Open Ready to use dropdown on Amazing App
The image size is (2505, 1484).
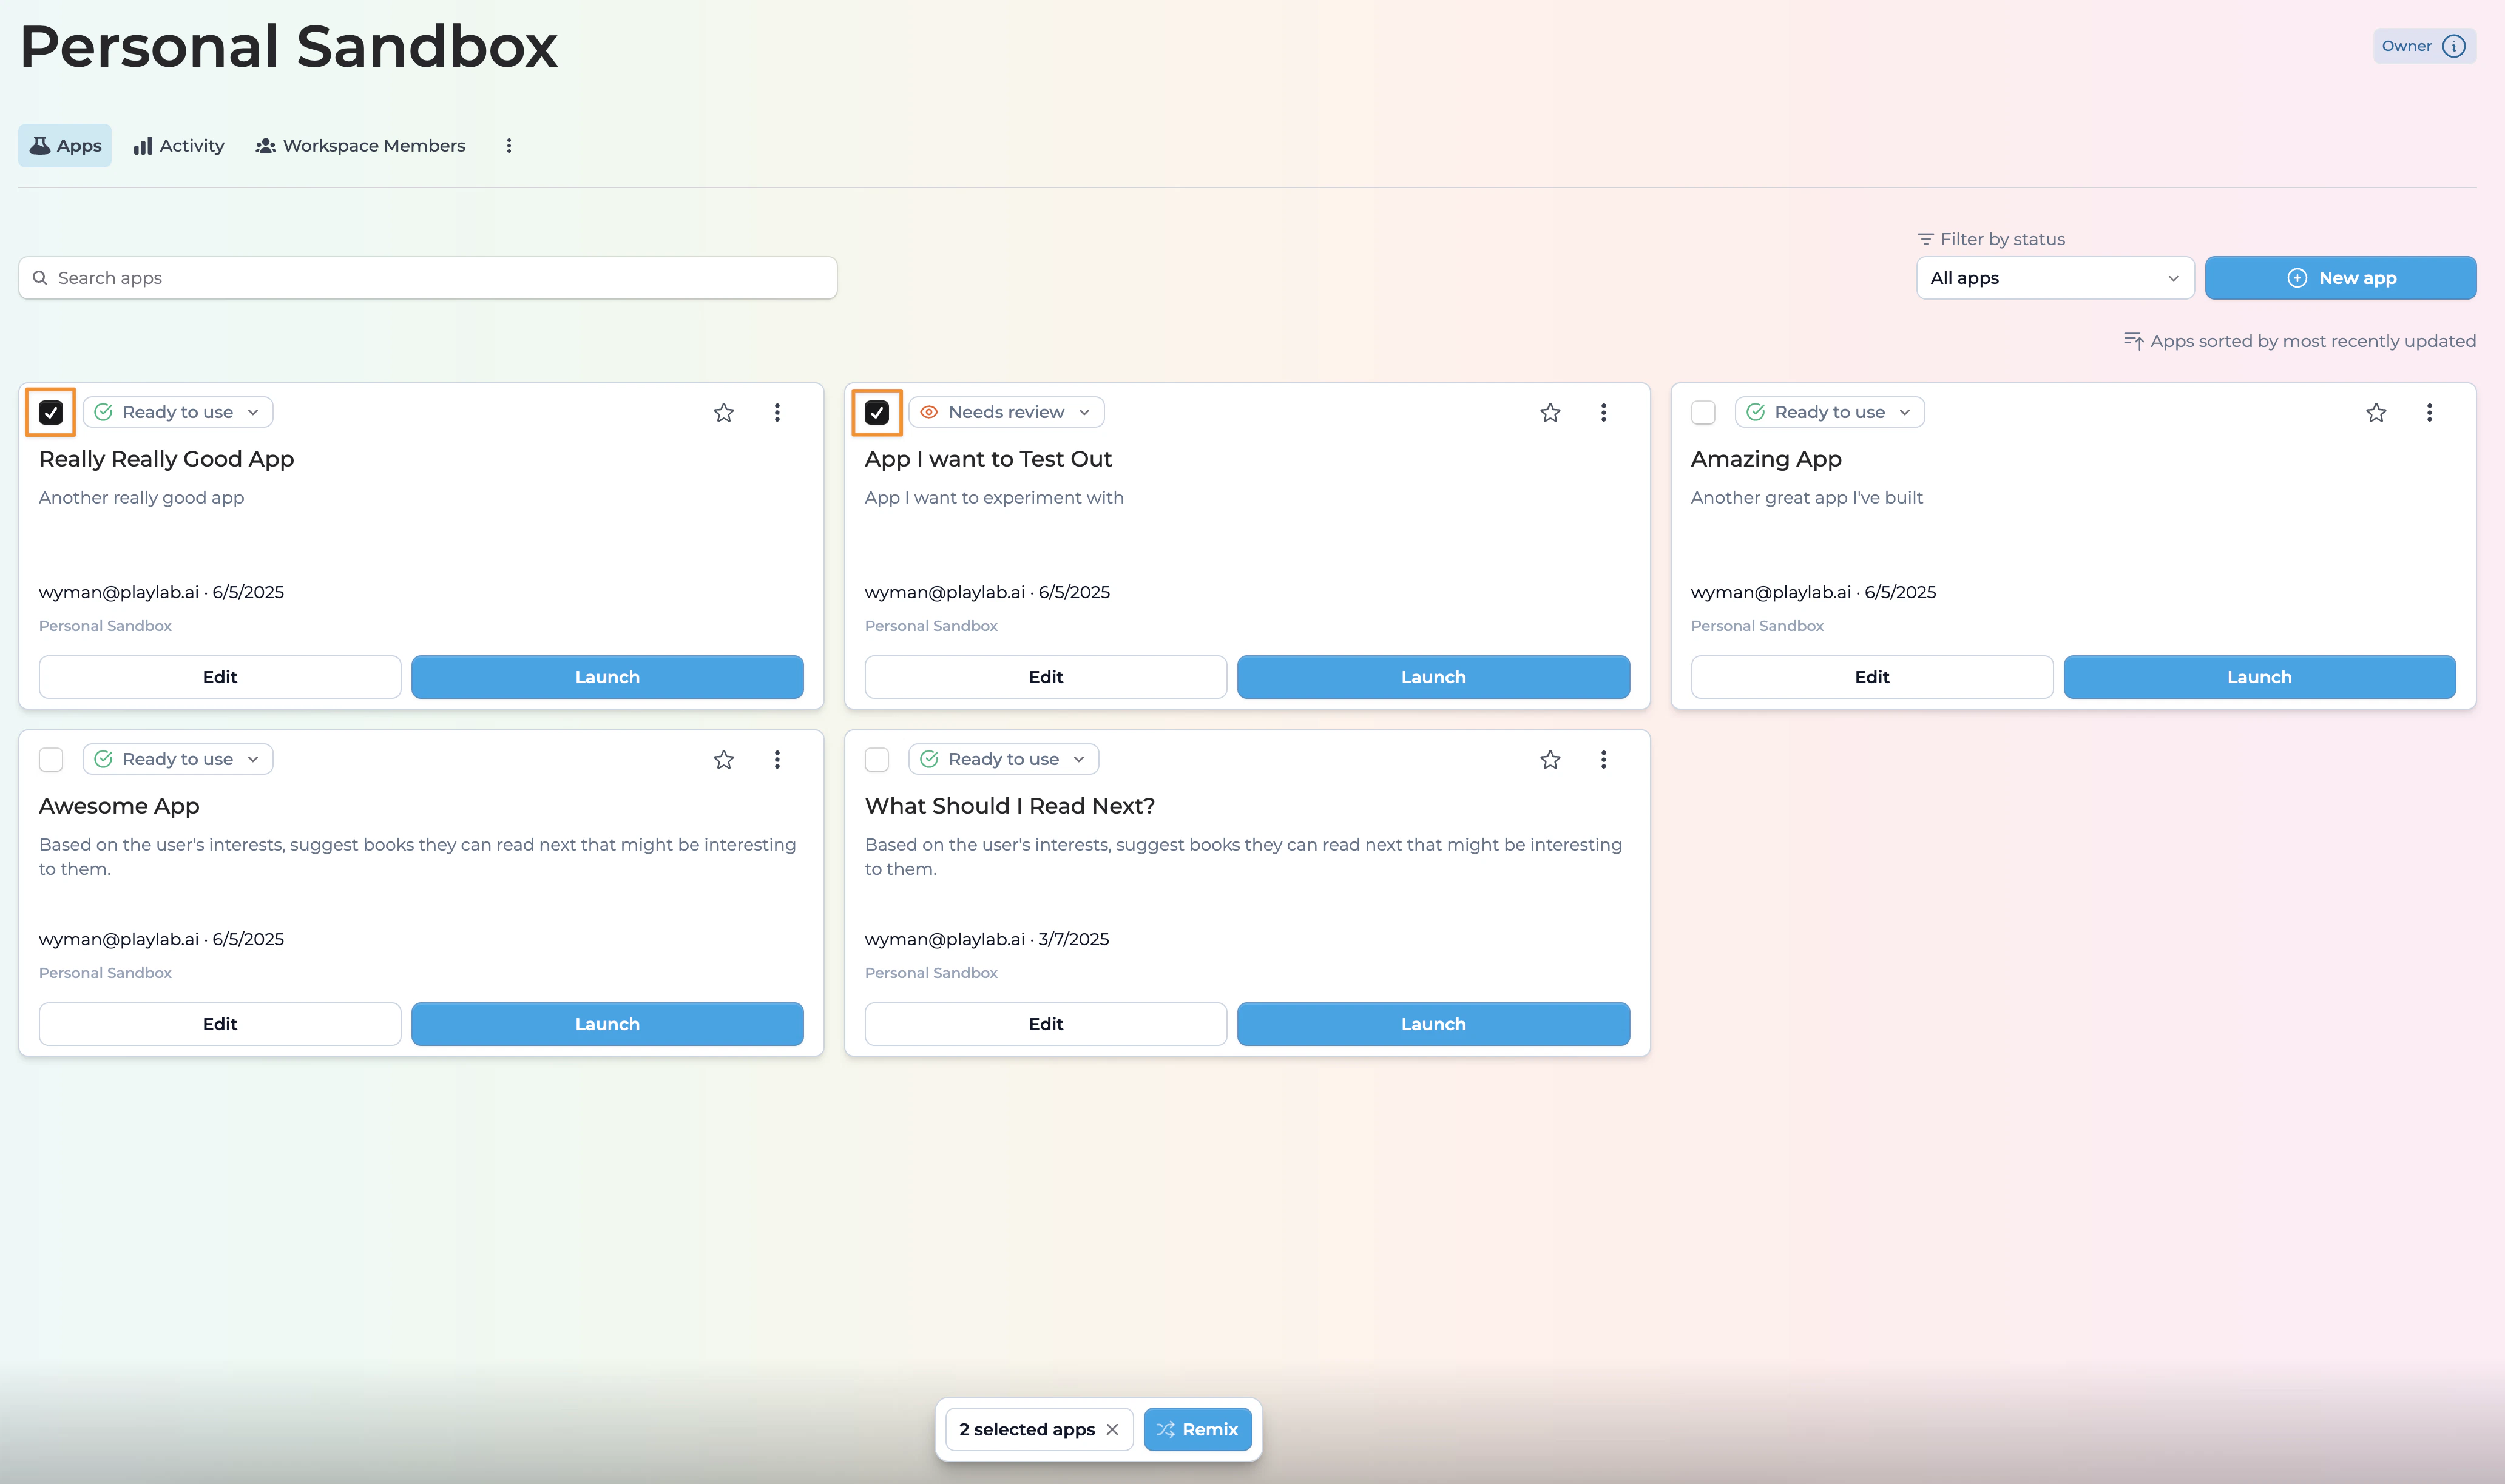click(x=1828, y=412)
